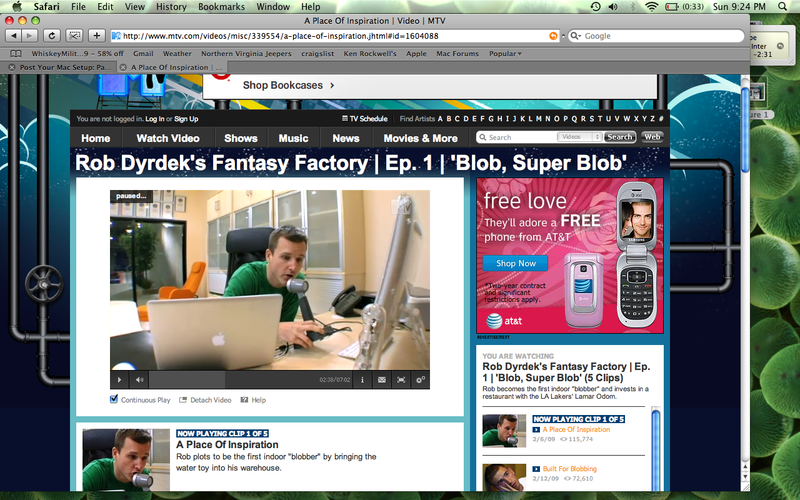Open the Watch Video nav item
The height and width of the screenshot is (500, 800).
168,138
